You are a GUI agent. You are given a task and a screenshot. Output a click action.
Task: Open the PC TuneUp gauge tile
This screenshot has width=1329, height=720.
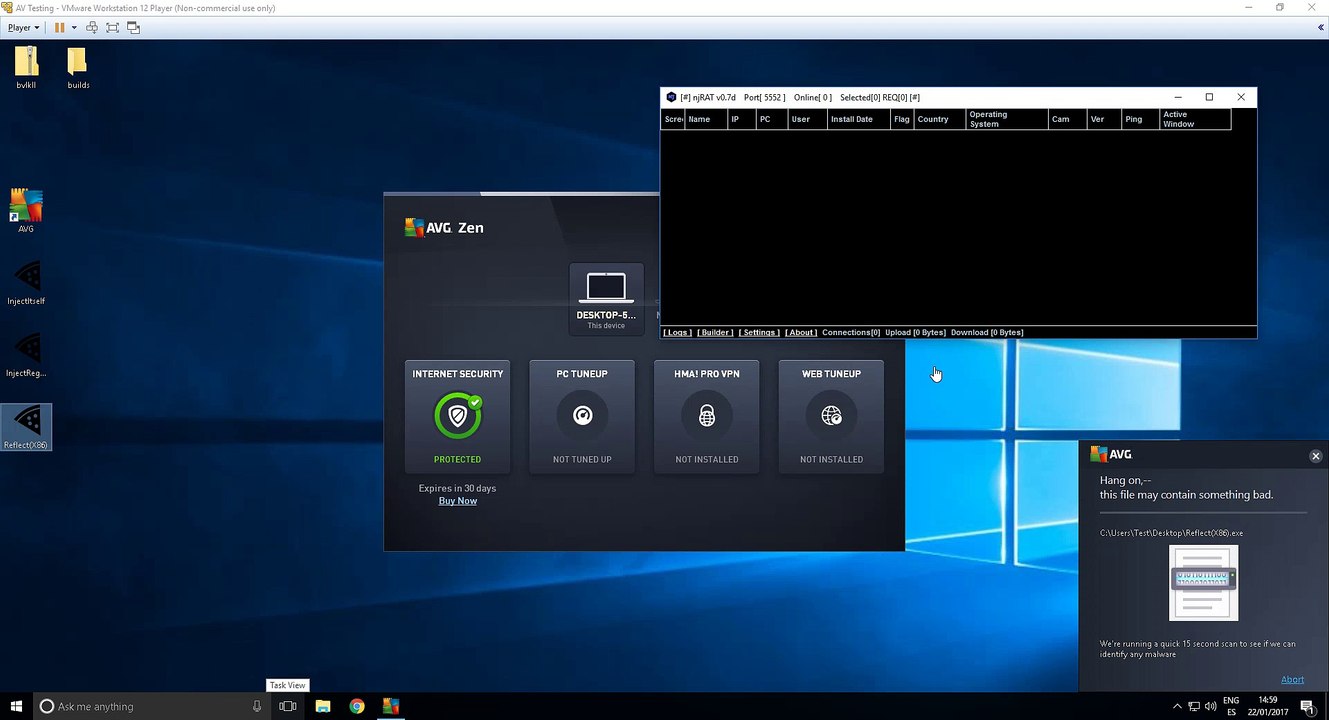tap(582, 416)
